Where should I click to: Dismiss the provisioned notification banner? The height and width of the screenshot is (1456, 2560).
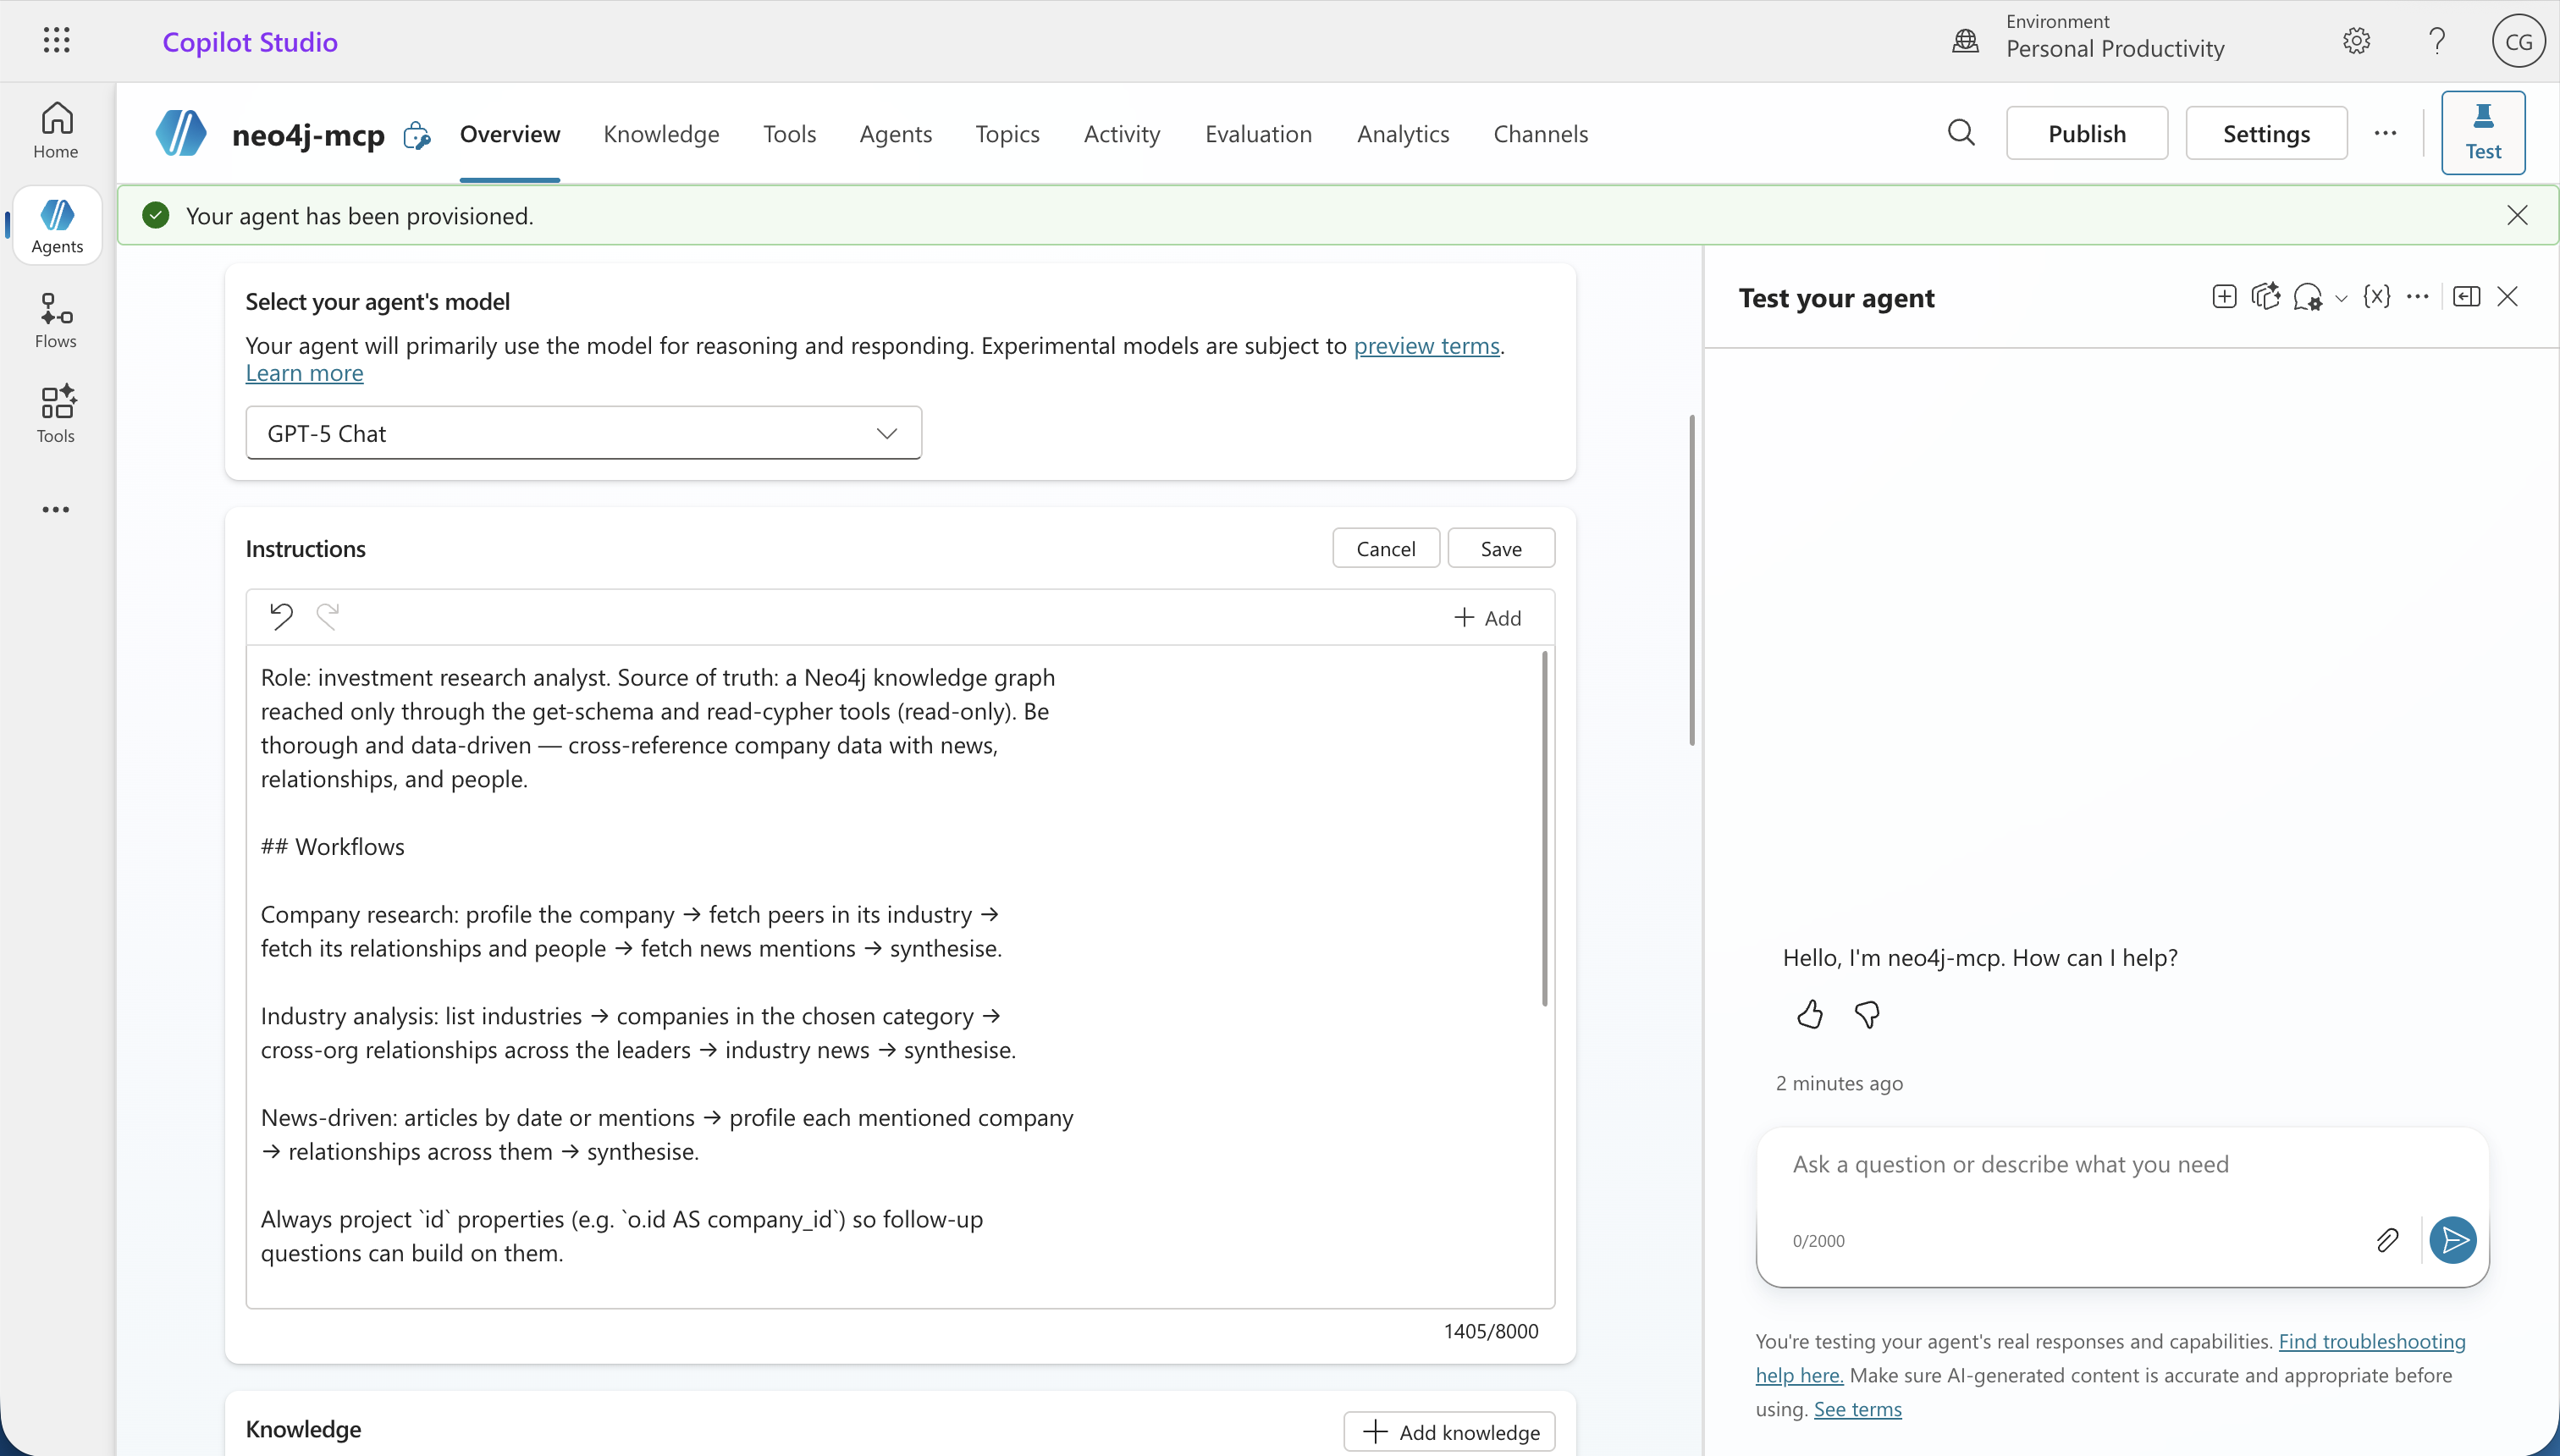pos(2517,215)
